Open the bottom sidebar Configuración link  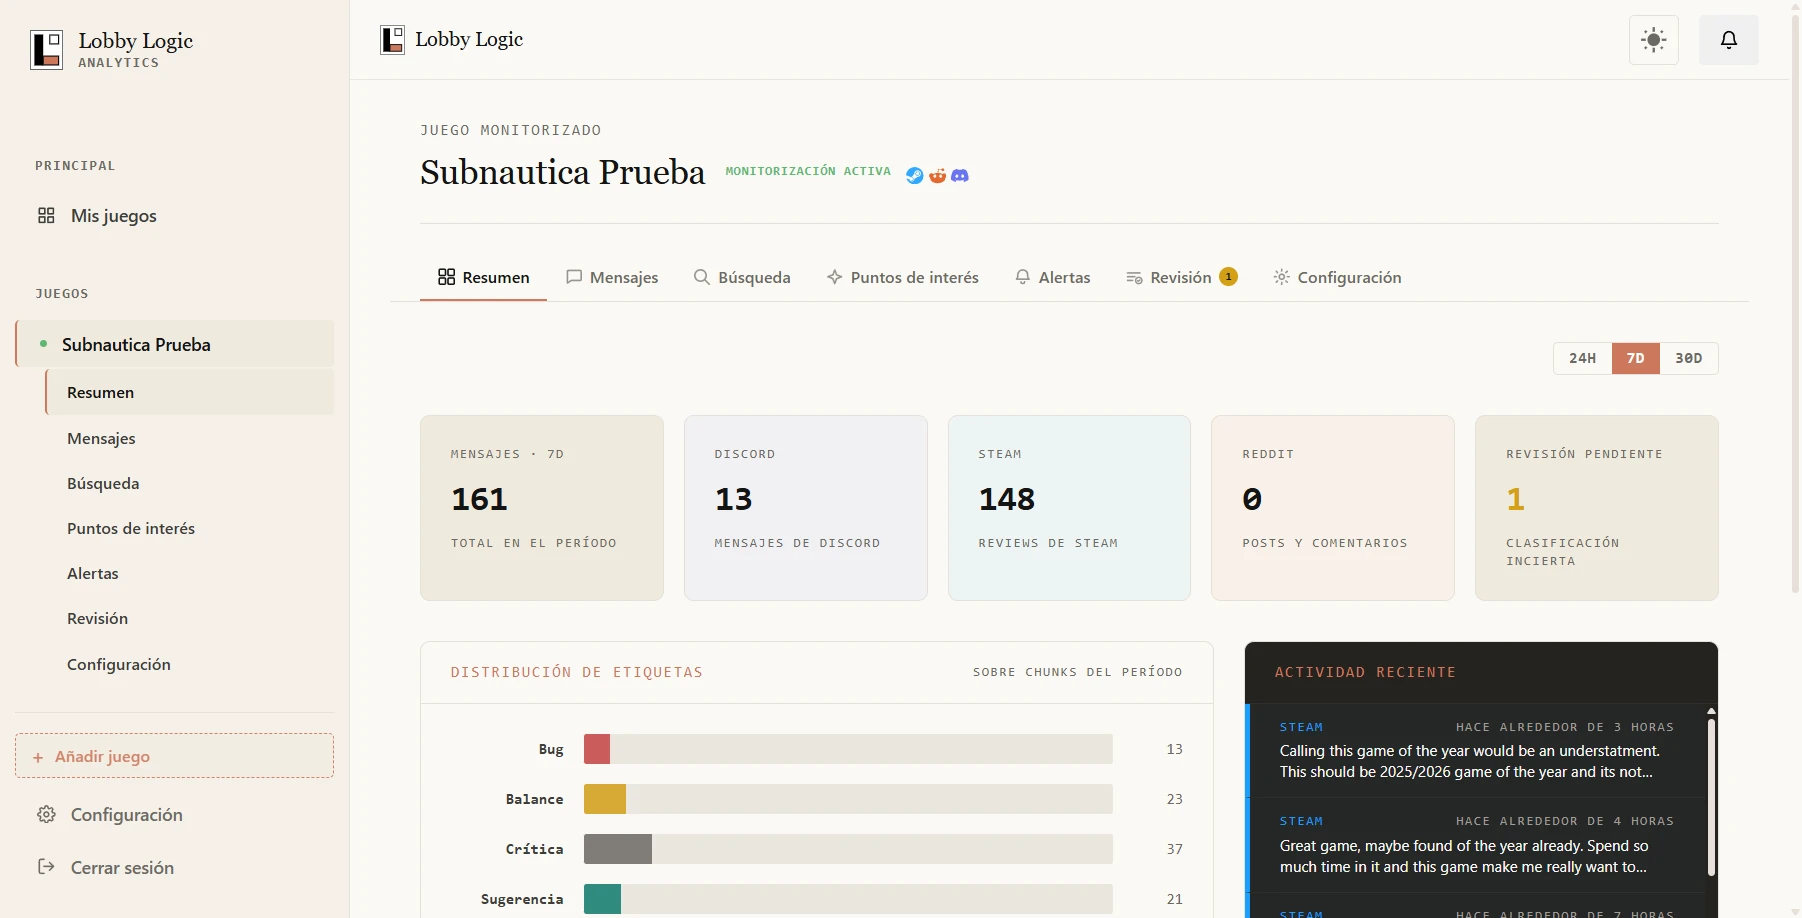tap(174, 815)
